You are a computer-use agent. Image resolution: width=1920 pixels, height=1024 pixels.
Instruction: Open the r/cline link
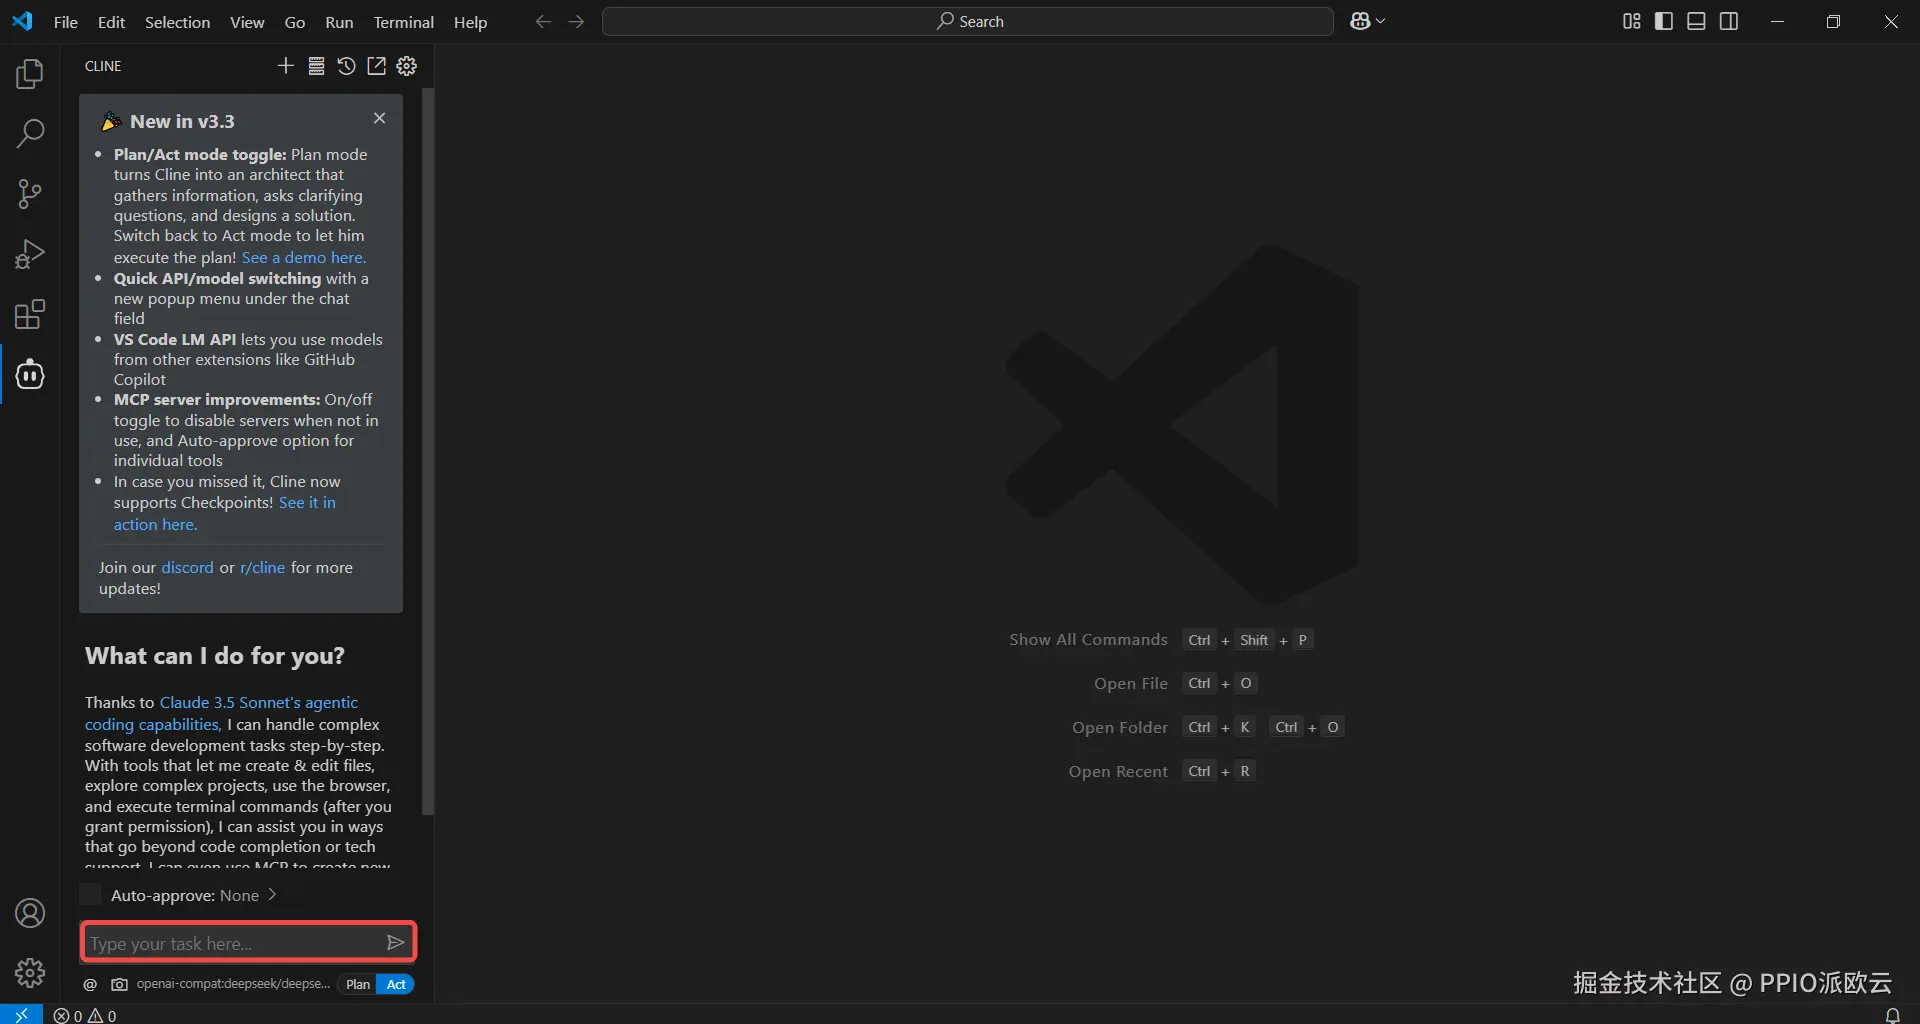click(x=263, y=567)
